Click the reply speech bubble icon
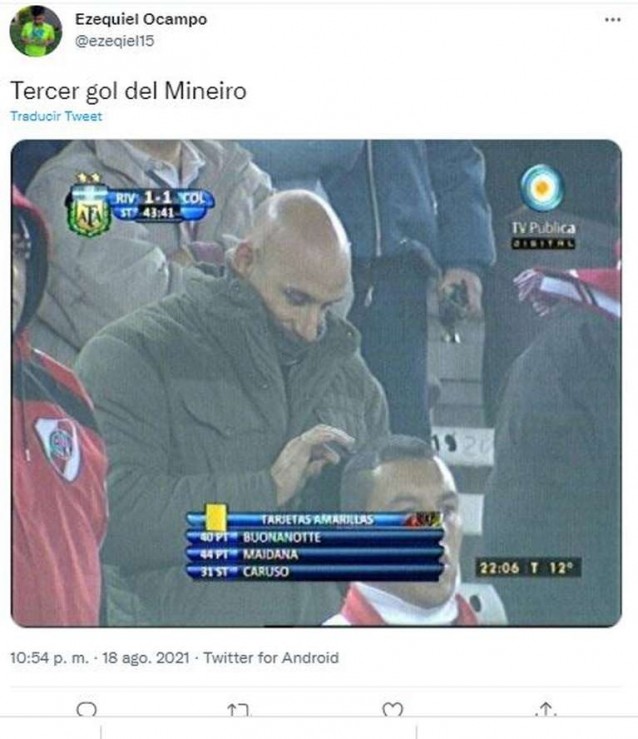This screenshot has width=638, height=739. (x=86, y=709)
